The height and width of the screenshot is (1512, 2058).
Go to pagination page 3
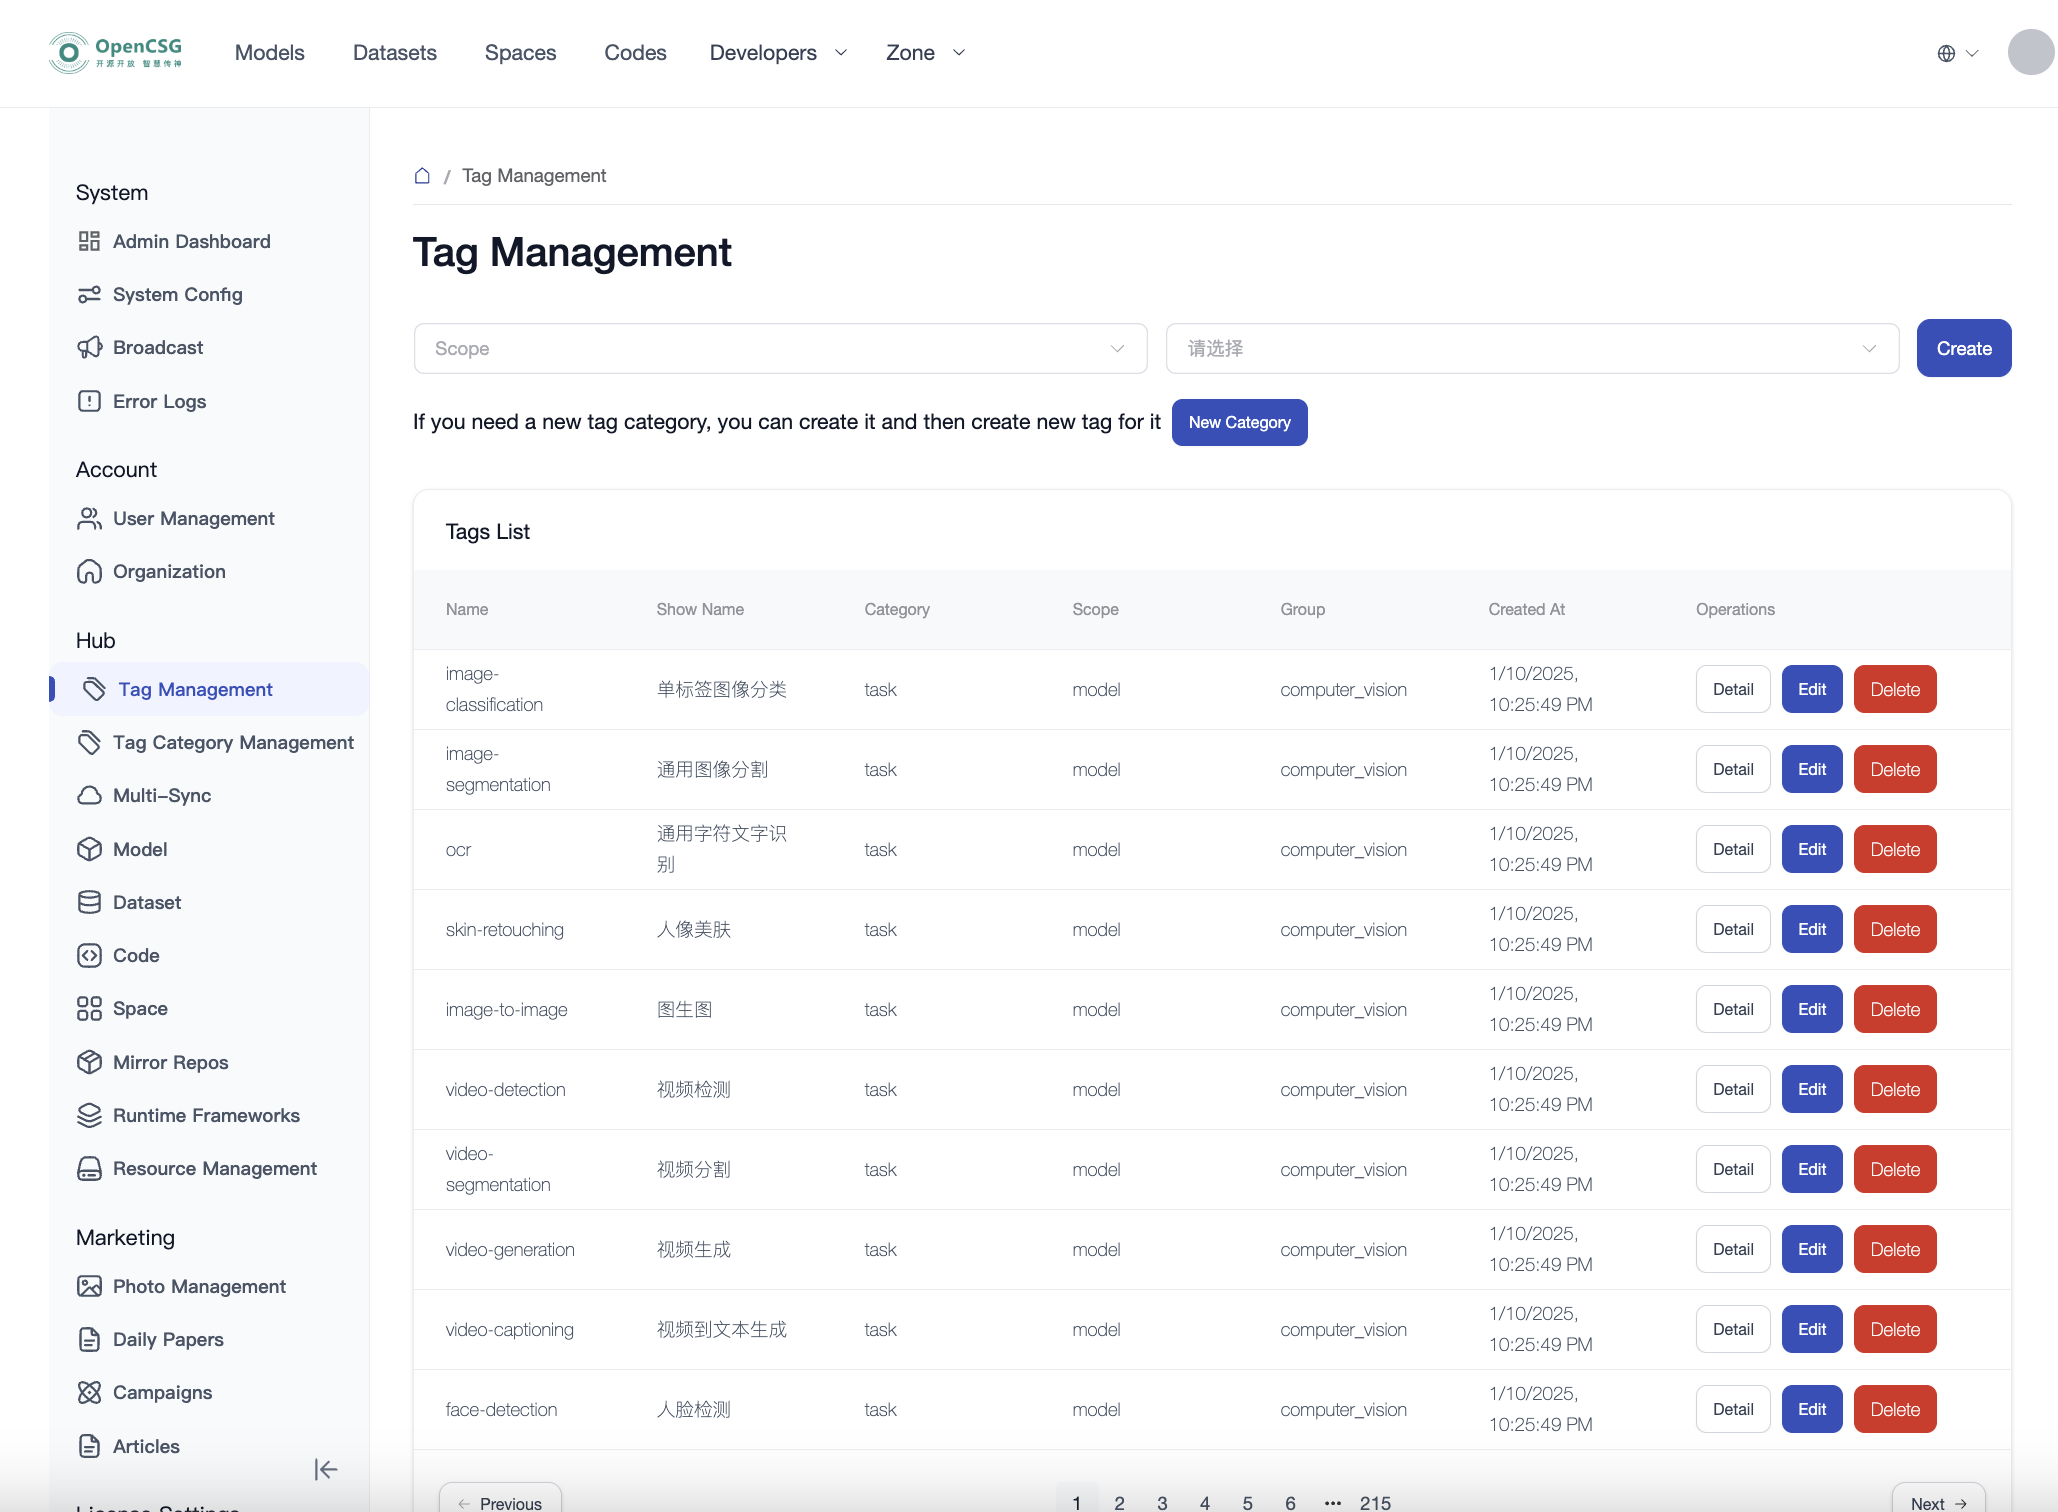click(1162, 1502)
